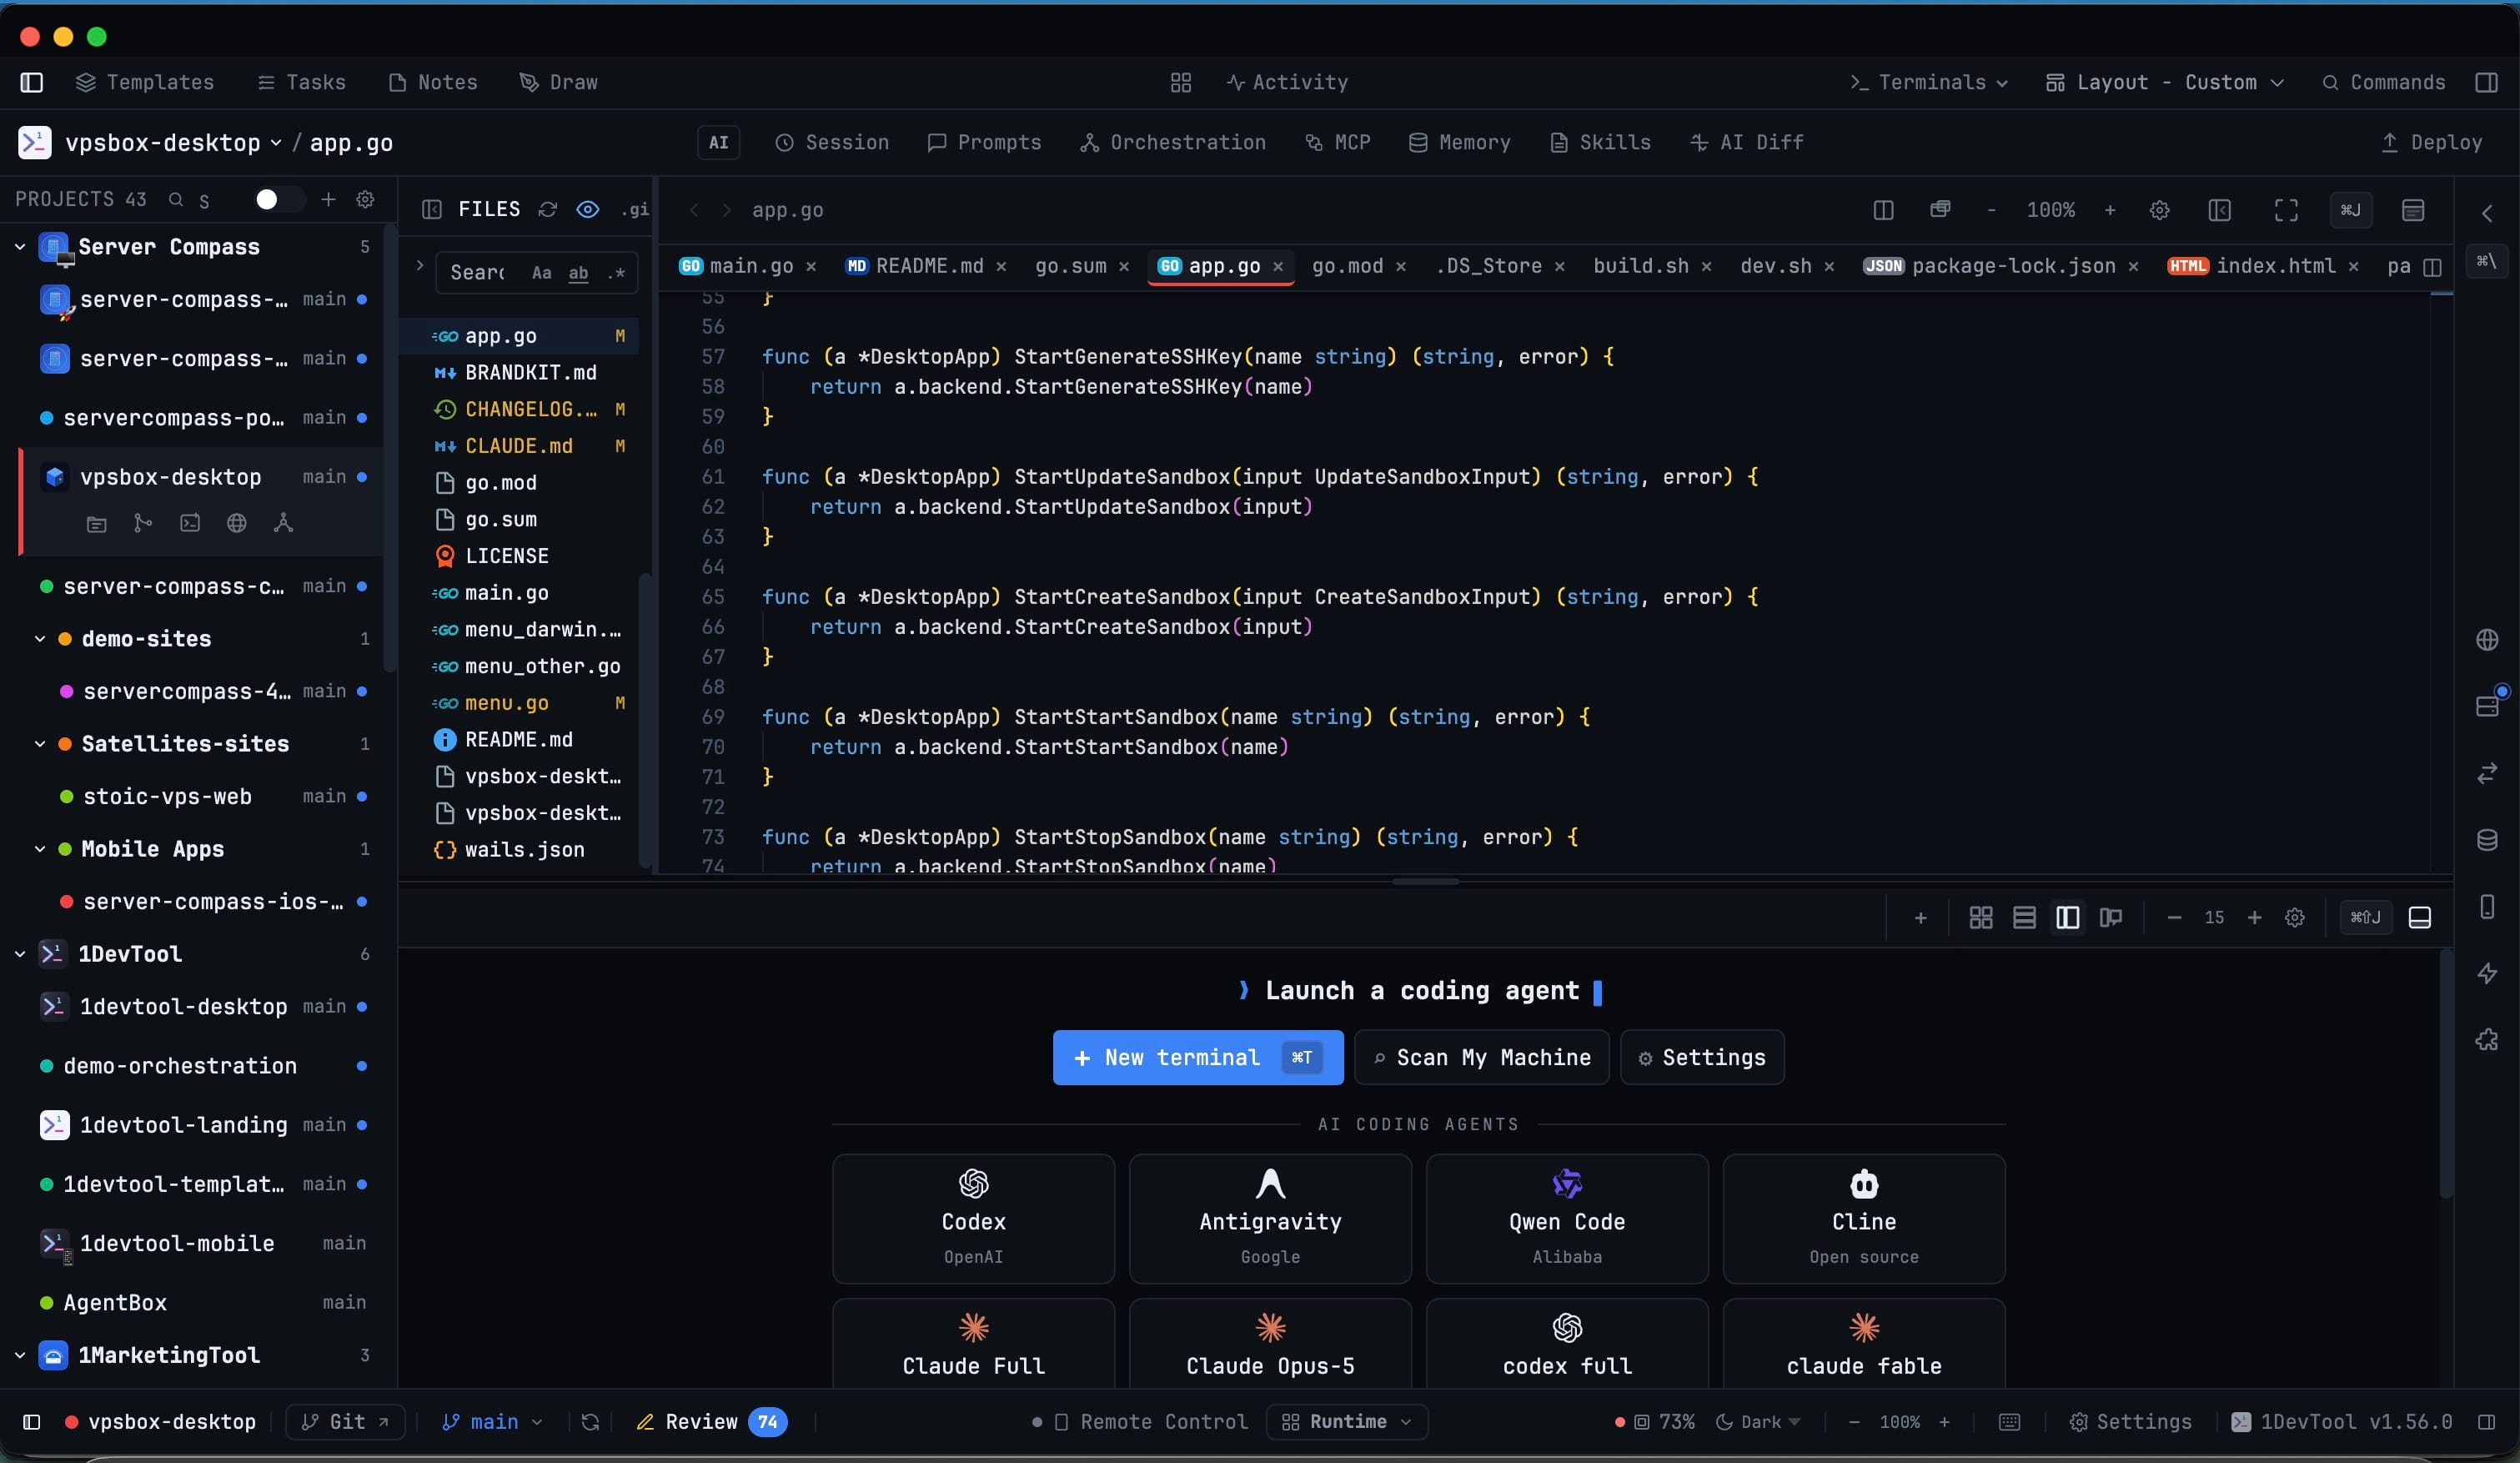Open the Dark theme dropdown
Screen dimensions: 2520x1463
[1758, 1422]
